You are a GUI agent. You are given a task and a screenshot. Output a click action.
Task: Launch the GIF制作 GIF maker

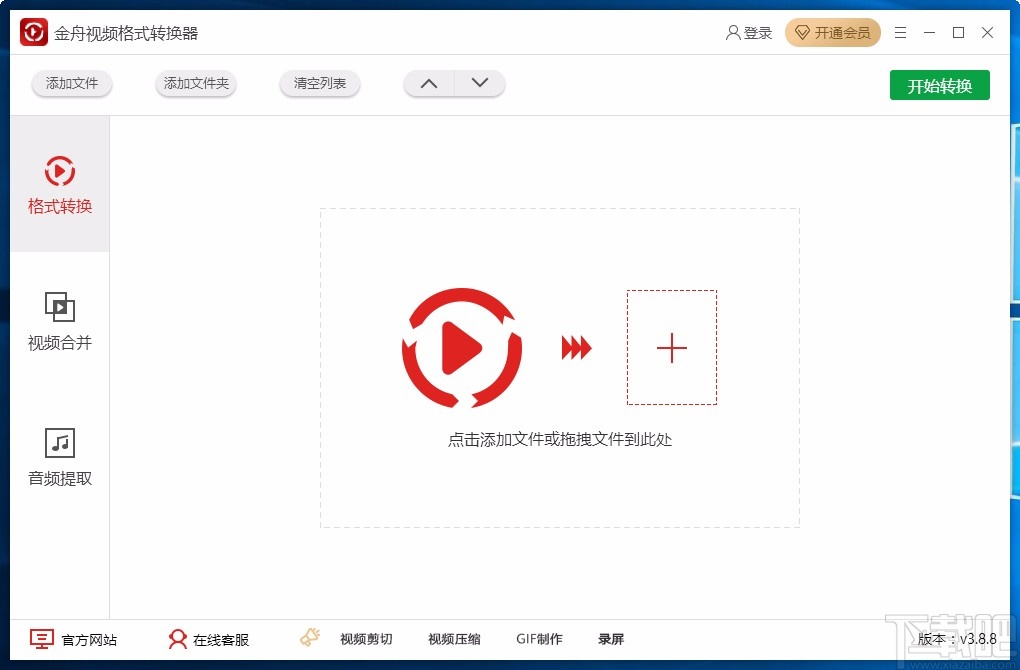539,638
